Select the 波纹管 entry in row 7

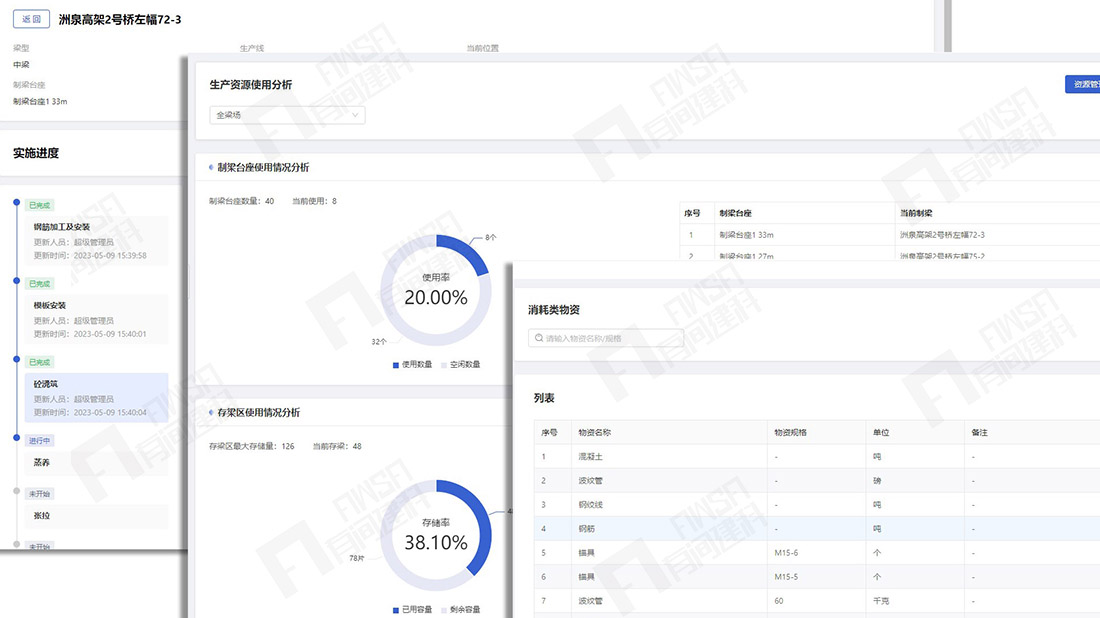817,601
